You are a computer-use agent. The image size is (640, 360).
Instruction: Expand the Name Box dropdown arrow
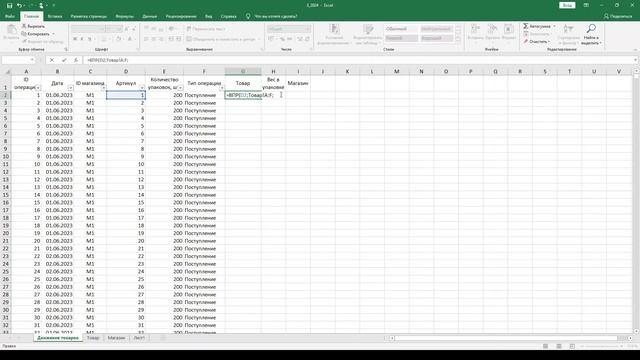(32, 60)
